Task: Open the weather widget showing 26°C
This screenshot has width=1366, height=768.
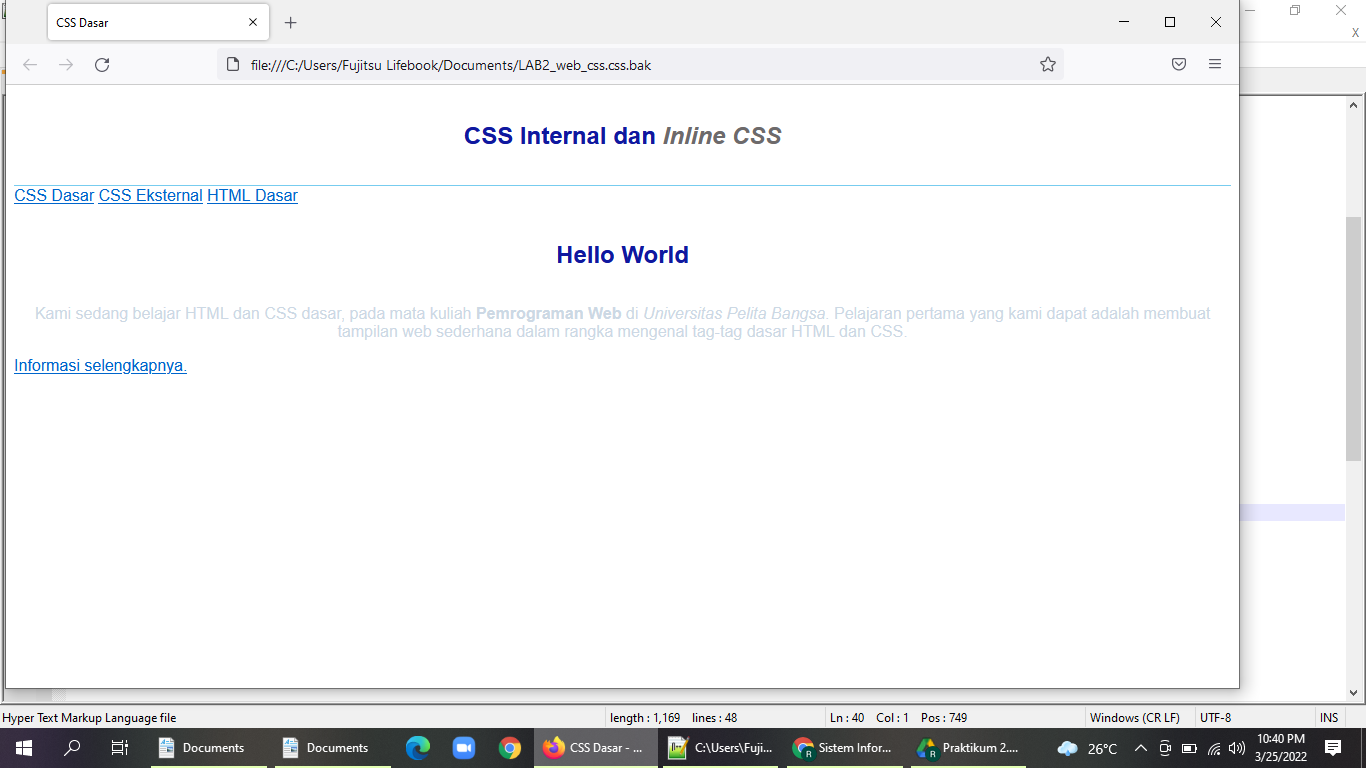Action: click(1088, 748)
